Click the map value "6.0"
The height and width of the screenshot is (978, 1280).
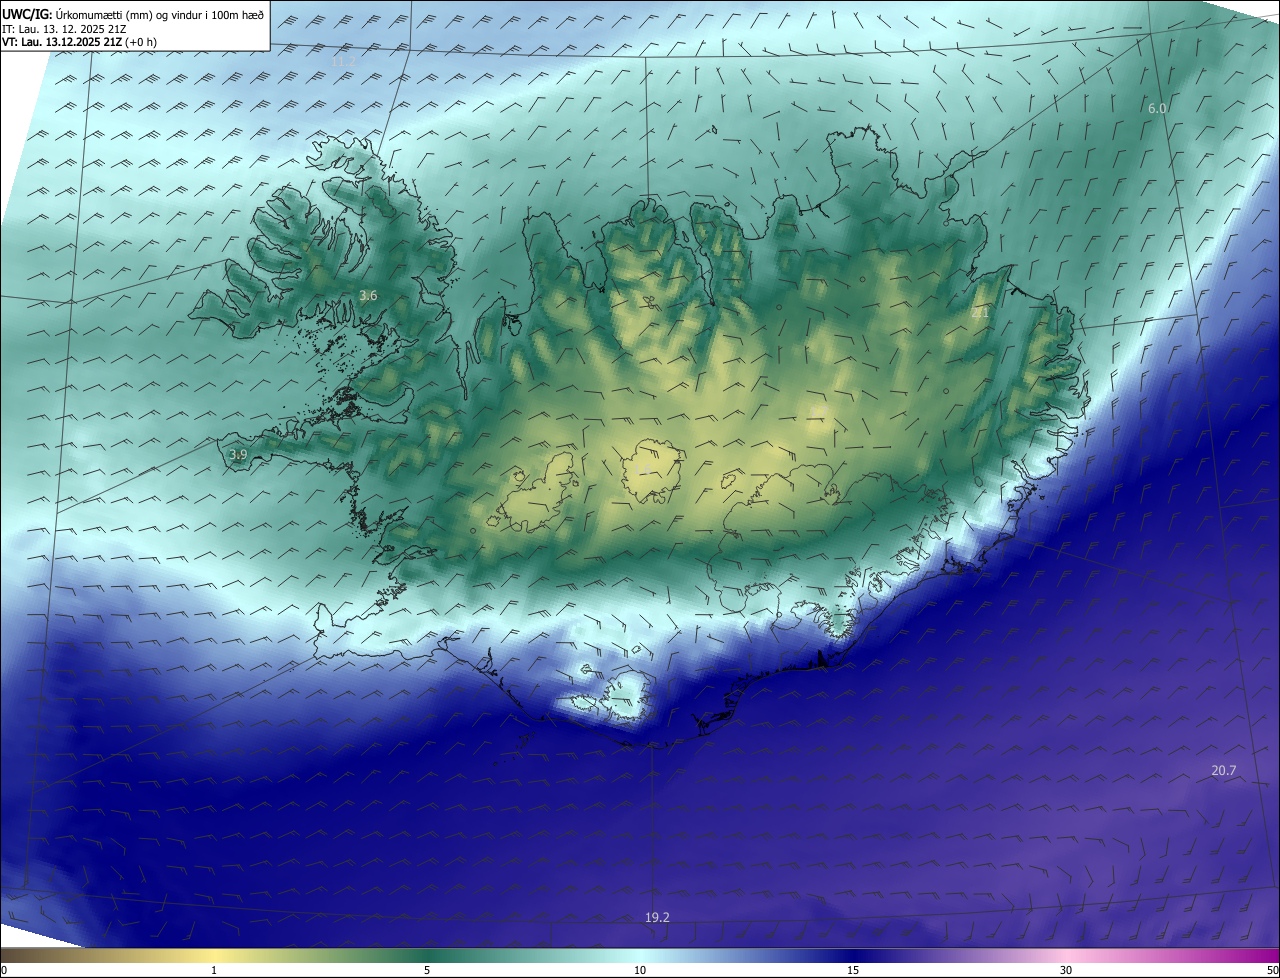click(1157, 108)
